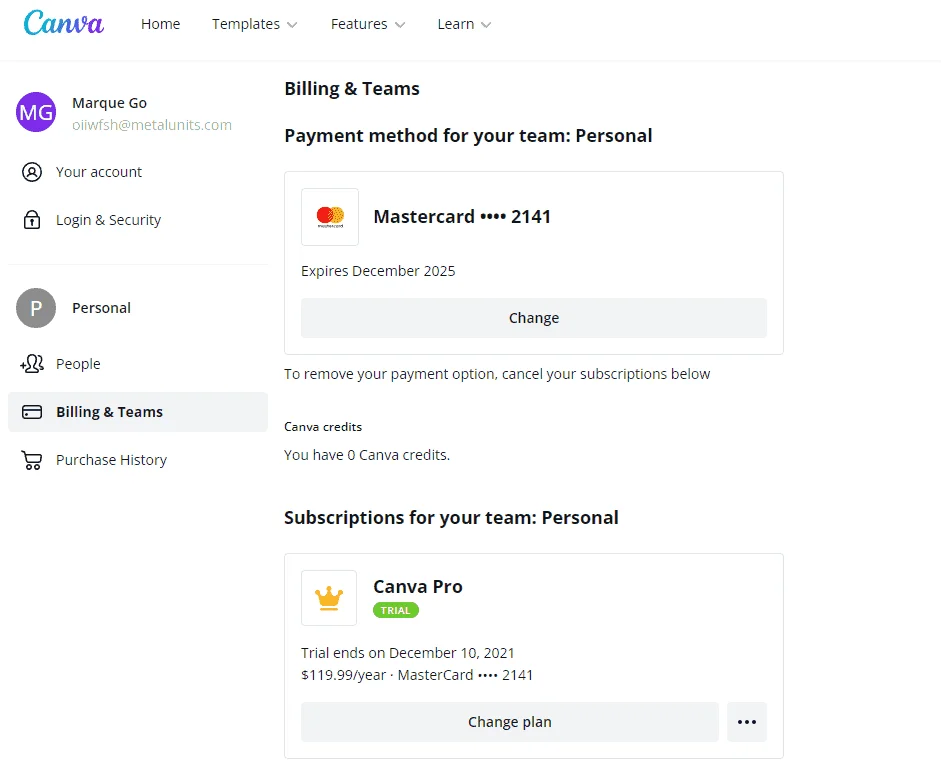
Task: Click the Expires December 2025 text
Action: (378, 271)
